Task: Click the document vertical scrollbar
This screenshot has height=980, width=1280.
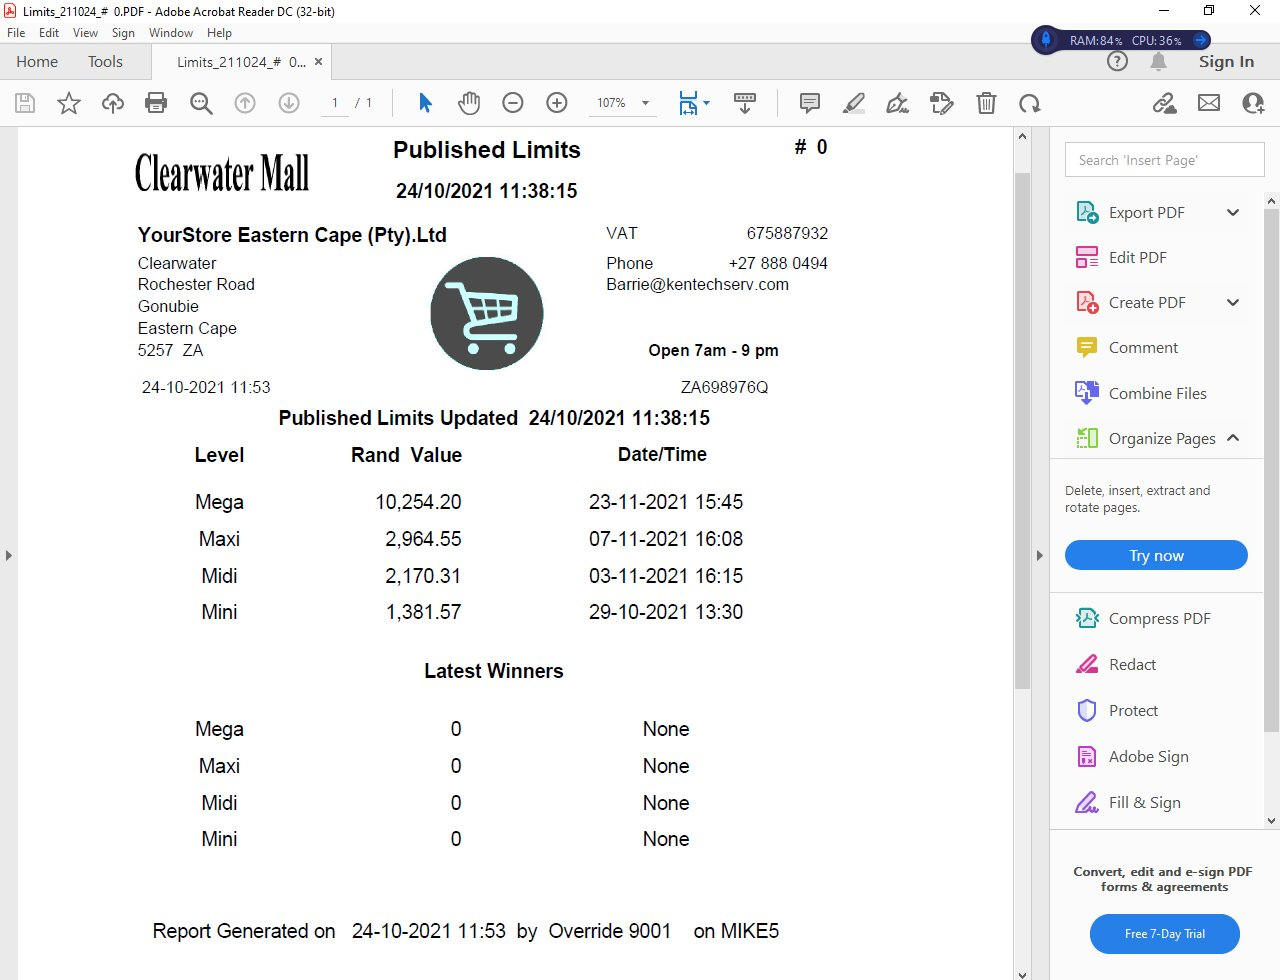Action: pyautogui.click(x=1022, y=430)
